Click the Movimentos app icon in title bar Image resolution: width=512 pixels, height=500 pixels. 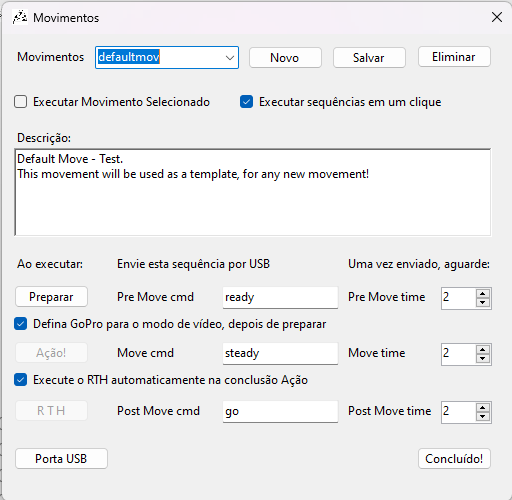point(20,17)
